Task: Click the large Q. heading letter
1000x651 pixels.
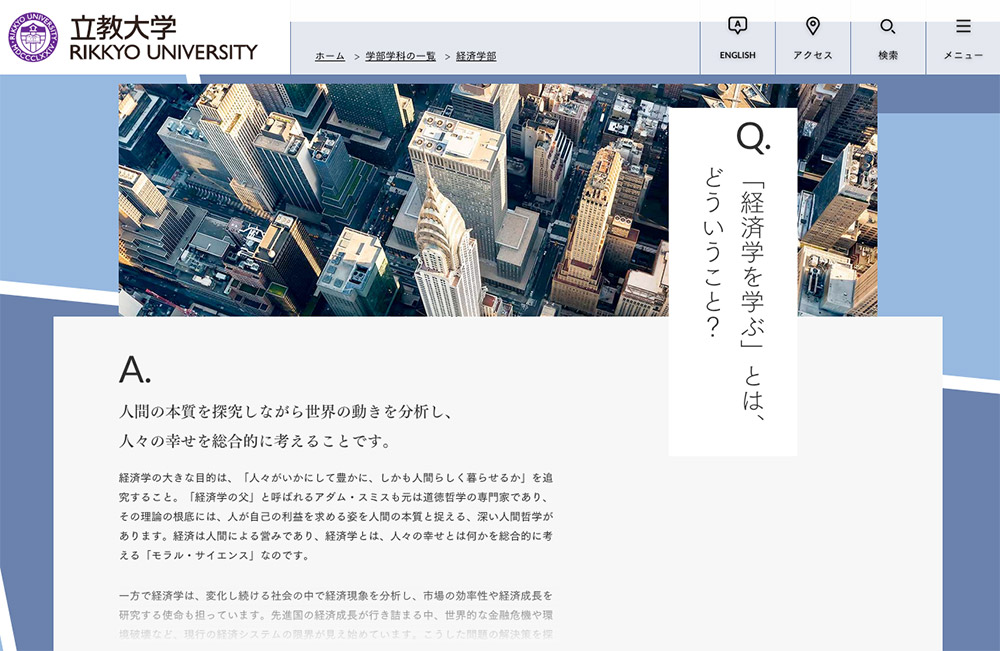Action: (x=753, y=137)
